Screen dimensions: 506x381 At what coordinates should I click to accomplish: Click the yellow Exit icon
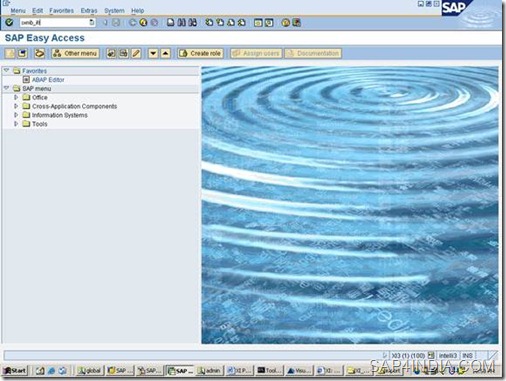pyautogui.click(x=143, y=23)
